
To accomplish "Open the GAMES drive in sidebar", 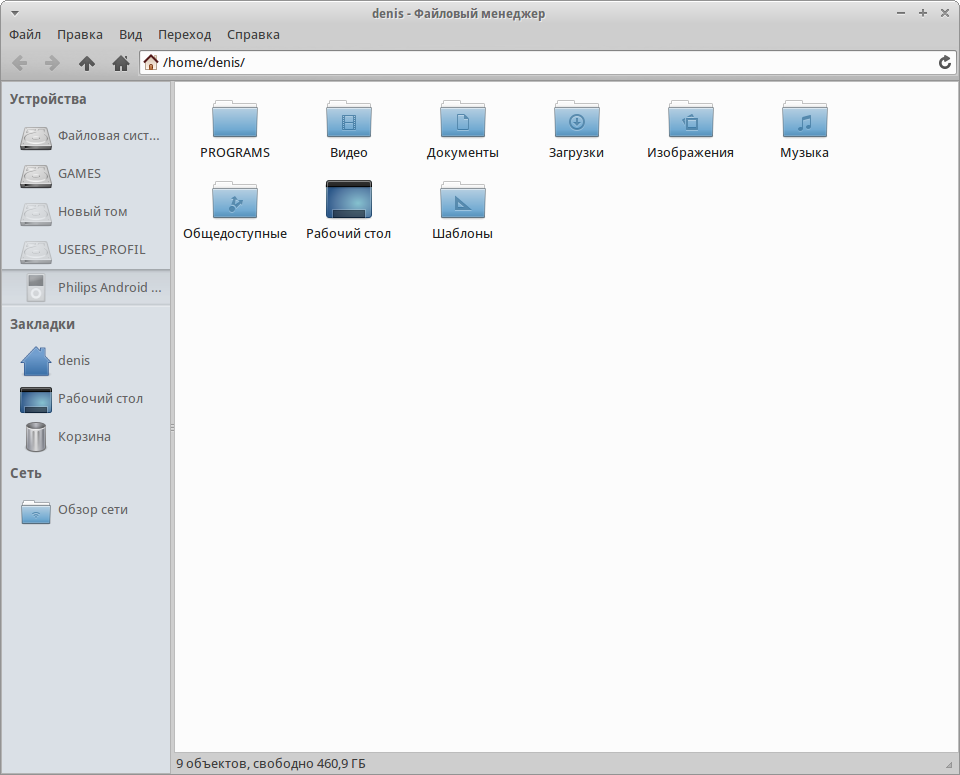I will tap(79, 174).
